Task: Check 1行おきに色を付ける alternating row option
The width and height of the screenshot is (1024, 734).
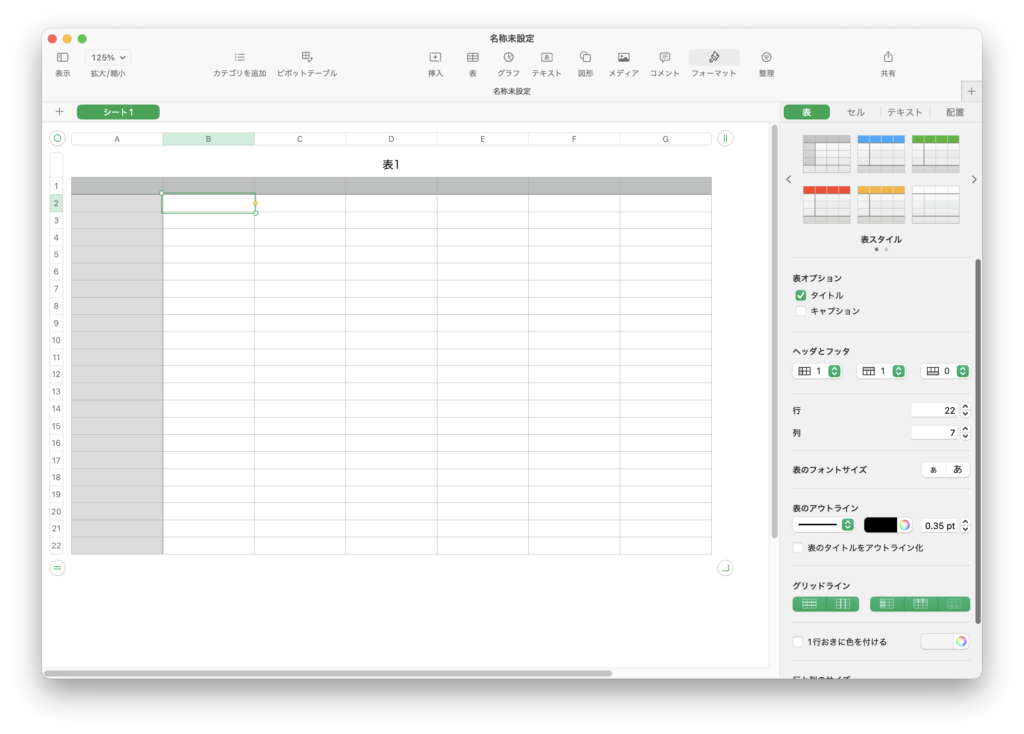Action: pyautogui.click(x=798, y=641)
